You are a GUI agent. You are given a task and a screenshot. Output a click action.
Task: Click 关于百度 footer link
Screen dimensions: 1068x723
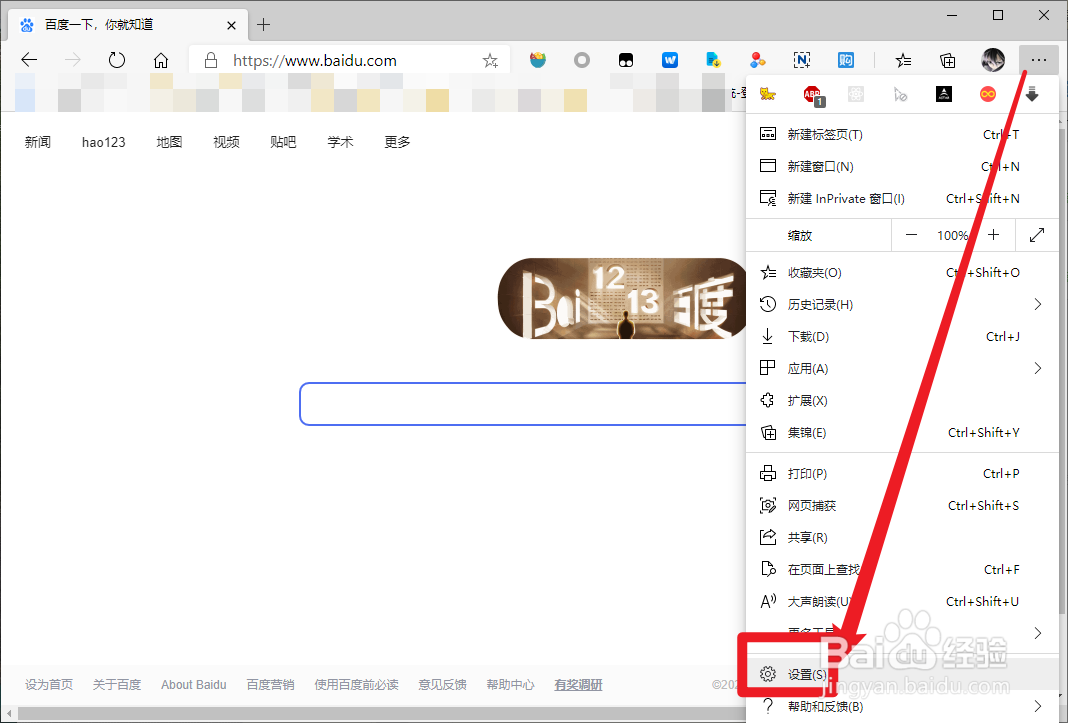click(116, 685)
